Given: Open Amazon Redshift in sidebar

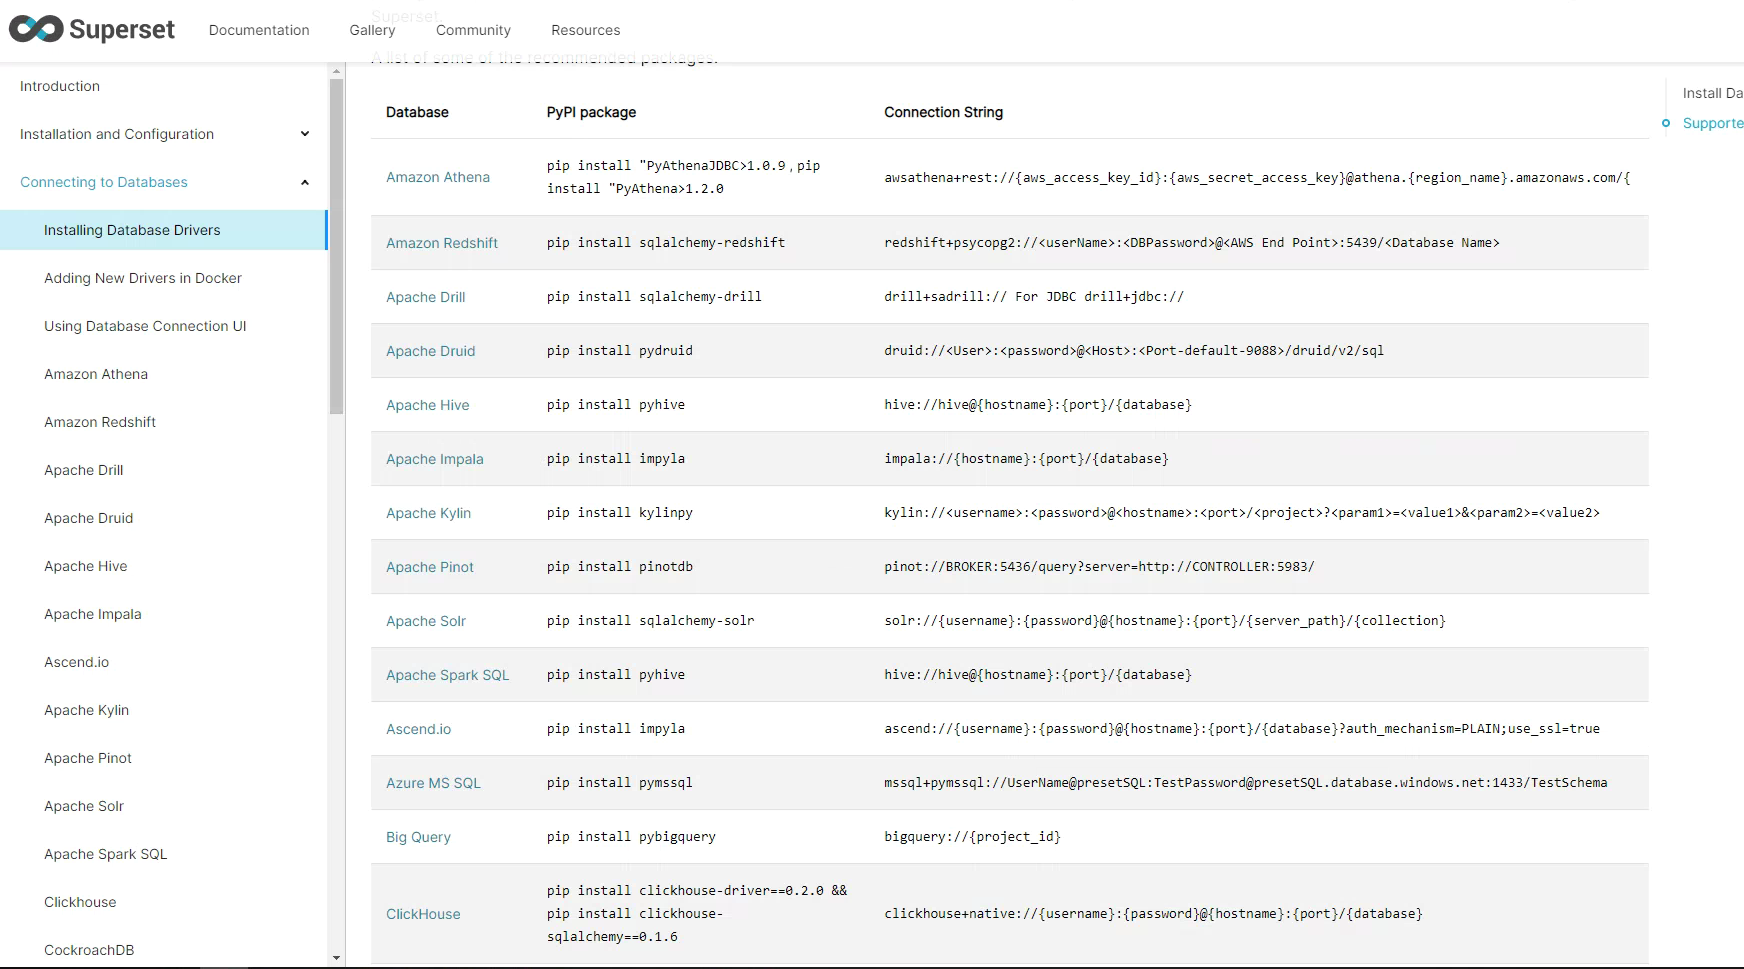Looking at the screenshot, I should 100,422.
